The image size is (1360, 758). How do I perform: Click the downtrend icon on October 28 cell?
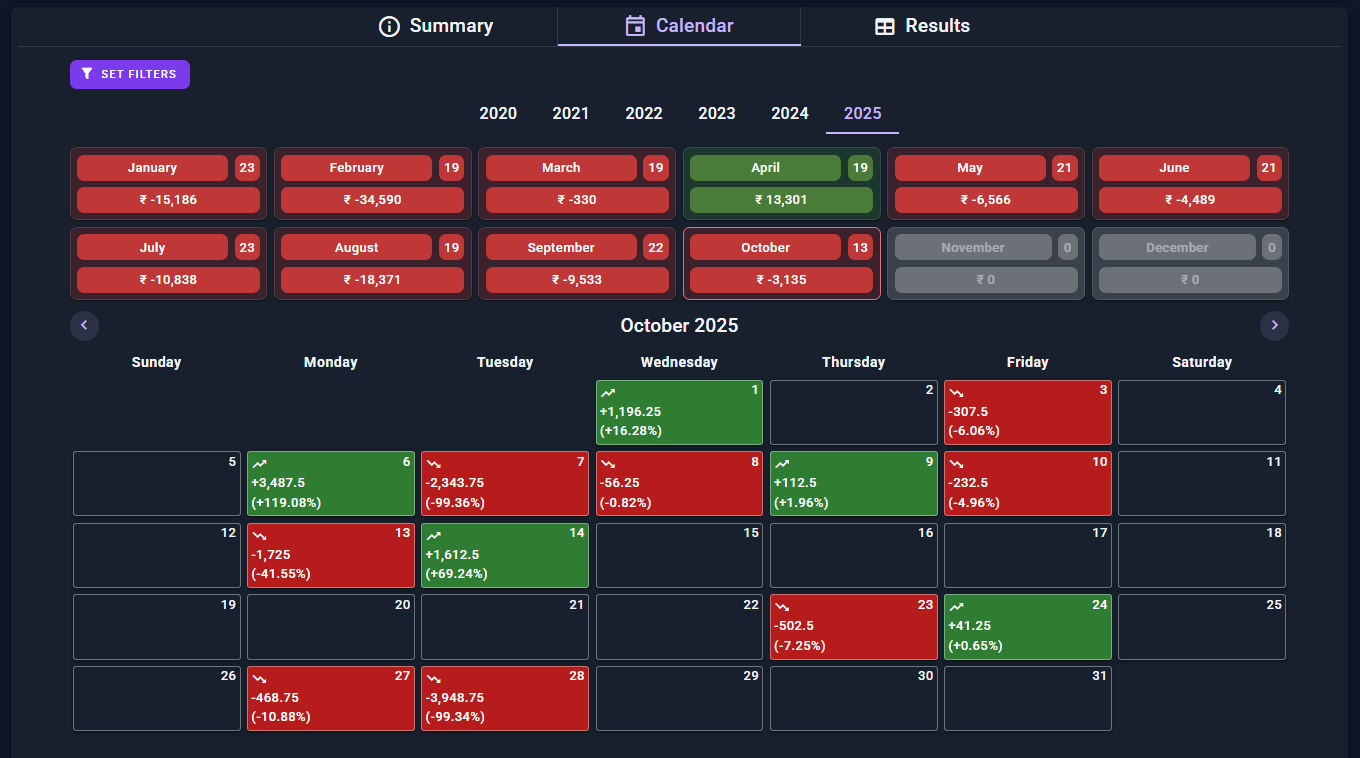tap(434, 678)
